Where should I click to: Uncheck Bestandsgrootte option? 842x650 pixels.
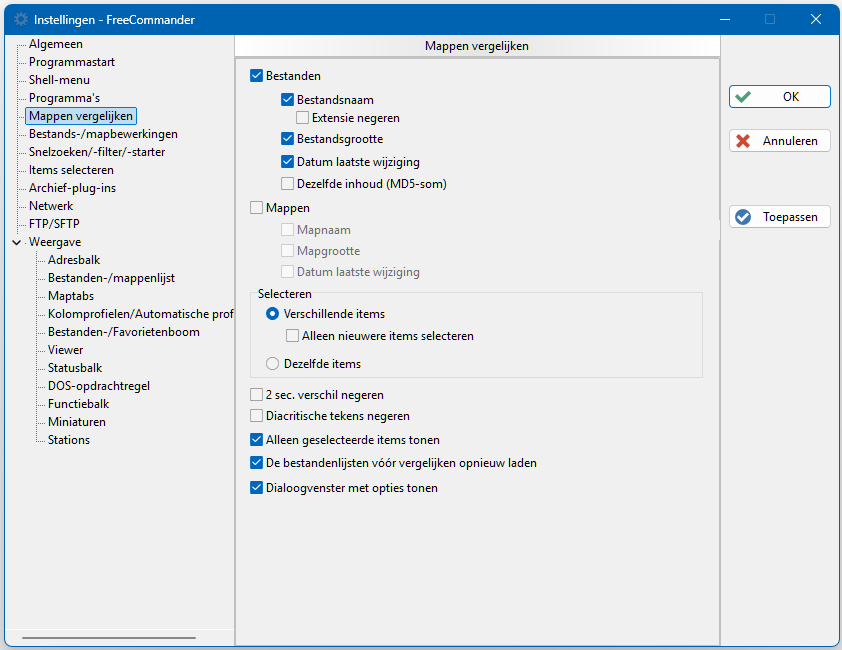click(287, 139)
